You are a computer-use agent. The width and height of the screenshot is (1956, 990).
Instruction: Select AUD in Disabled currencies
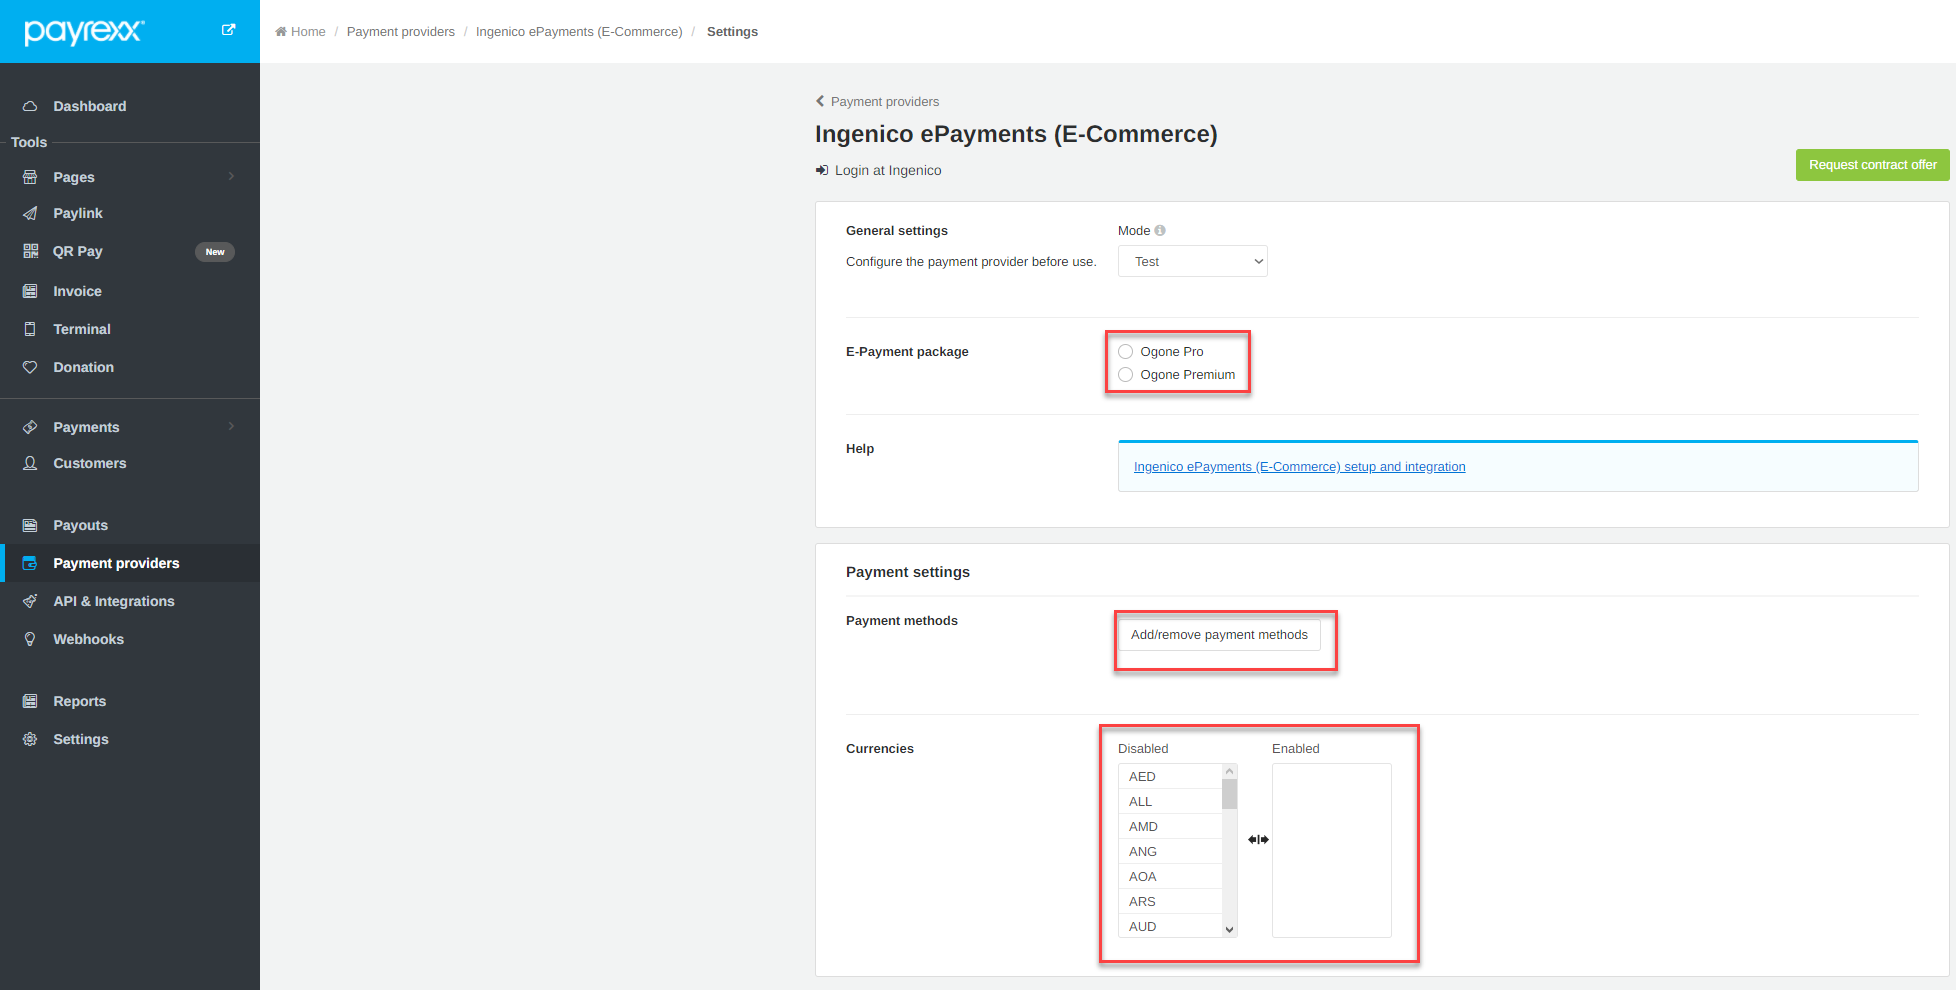point(1170,926)
